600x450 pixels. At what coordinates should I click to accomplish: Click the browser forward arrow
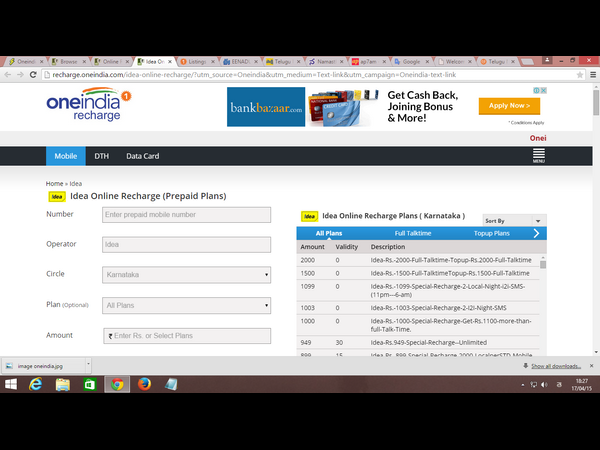coord(20,75)
